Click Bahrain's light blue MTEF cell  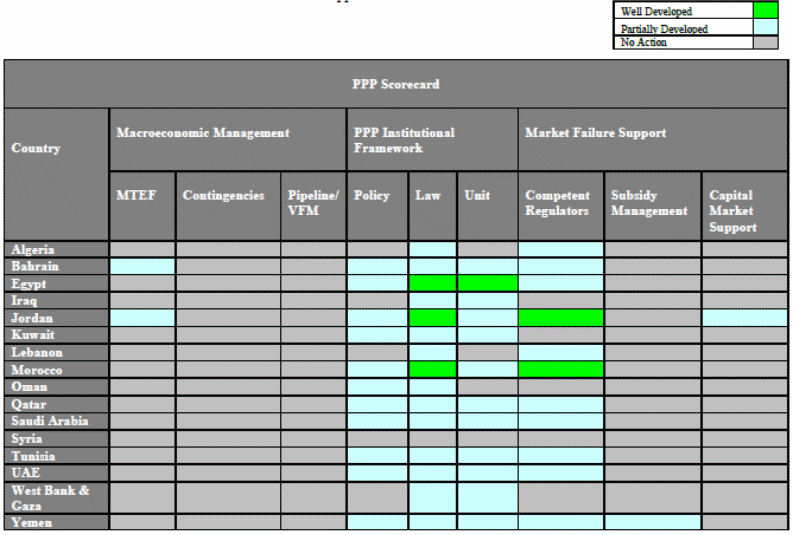point(142,267)
